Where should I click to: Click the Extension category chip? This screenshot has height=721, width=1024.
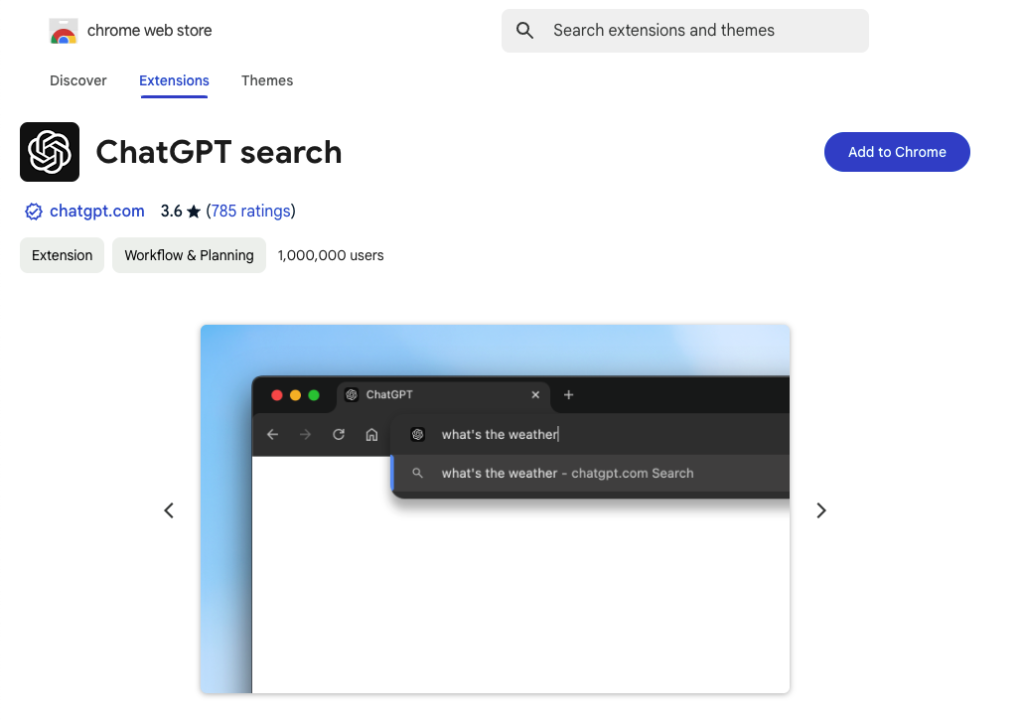(x=61, y=255)
